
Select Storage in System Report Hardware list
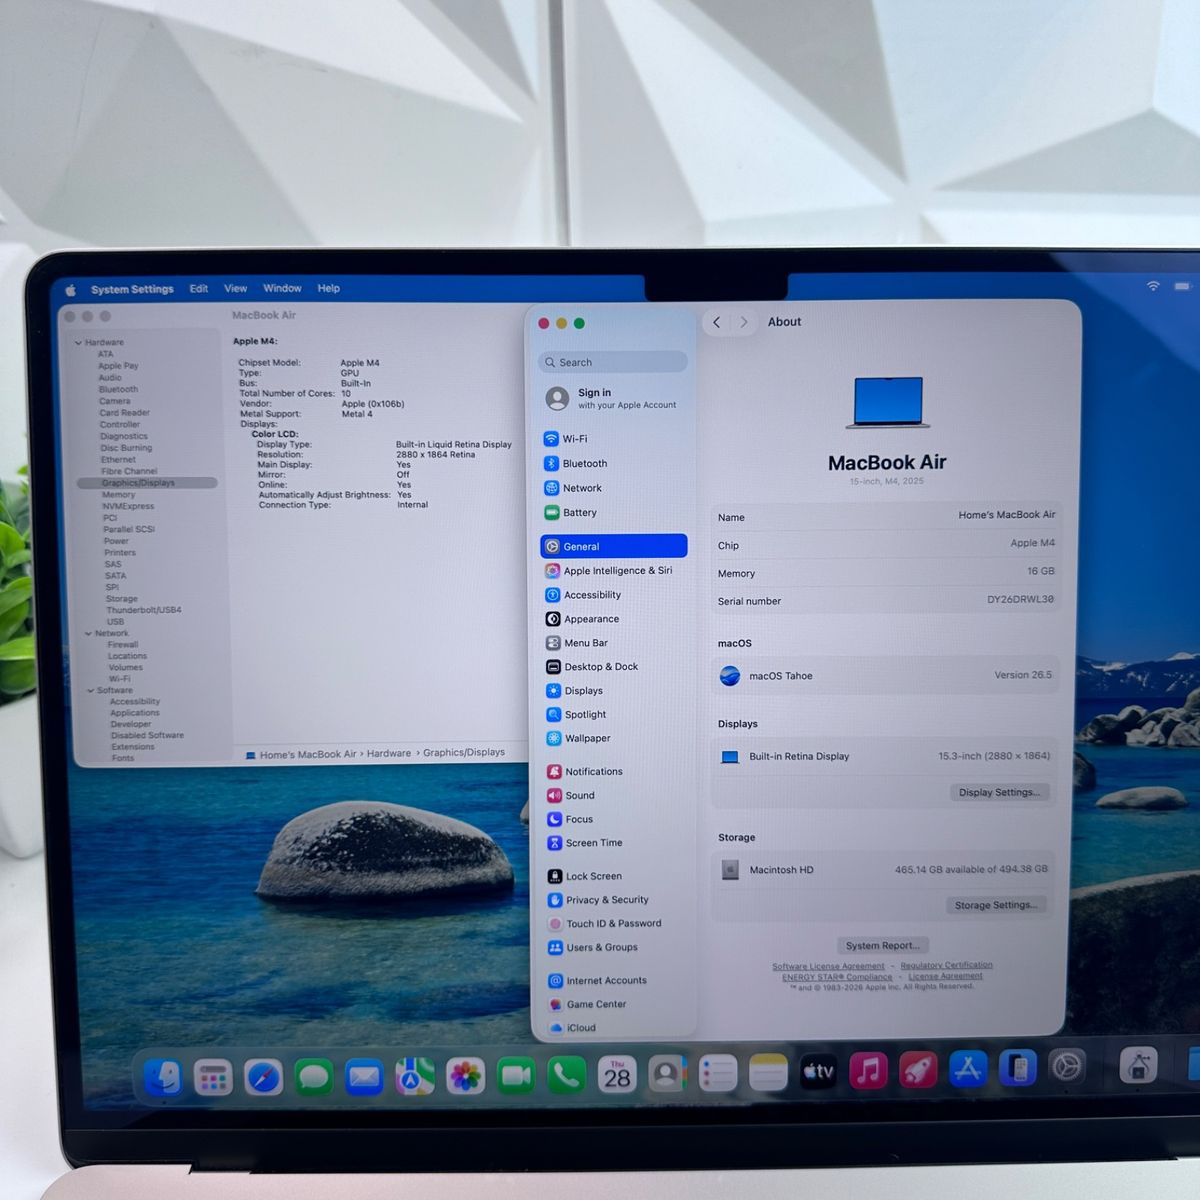pos(122,599)
